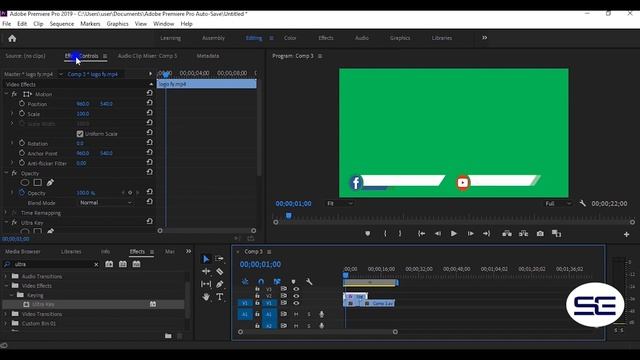The height and width of the screenshot is (360, 640).
Task: Click Lift button in Program monitor
Action: point(507,233)
